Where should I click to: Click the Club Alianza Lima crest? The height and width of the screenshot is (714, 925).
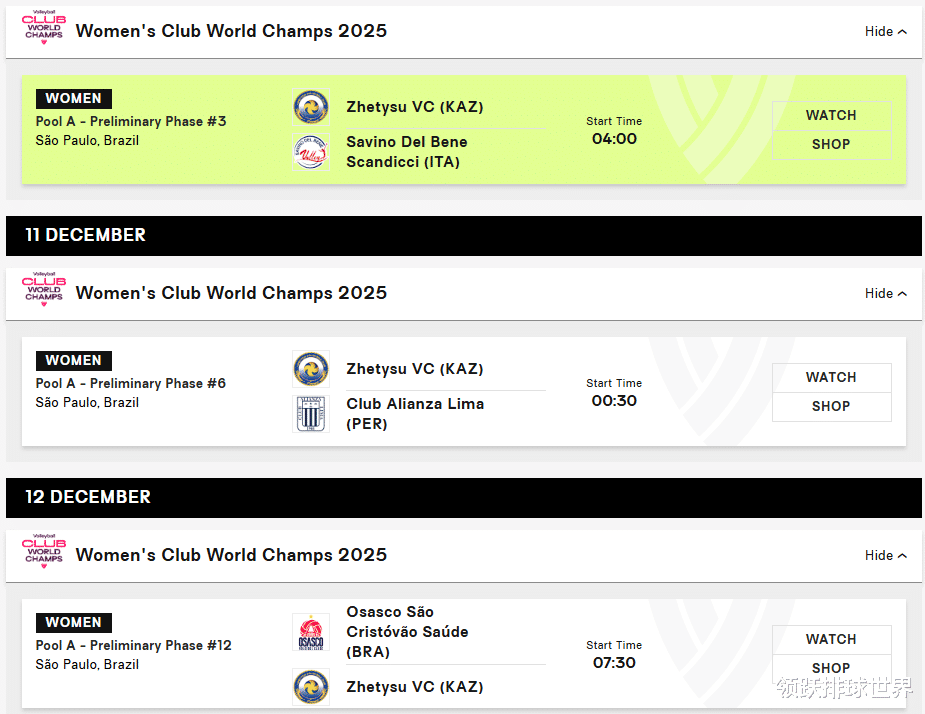pyautogui.click(x=310, y=414)
